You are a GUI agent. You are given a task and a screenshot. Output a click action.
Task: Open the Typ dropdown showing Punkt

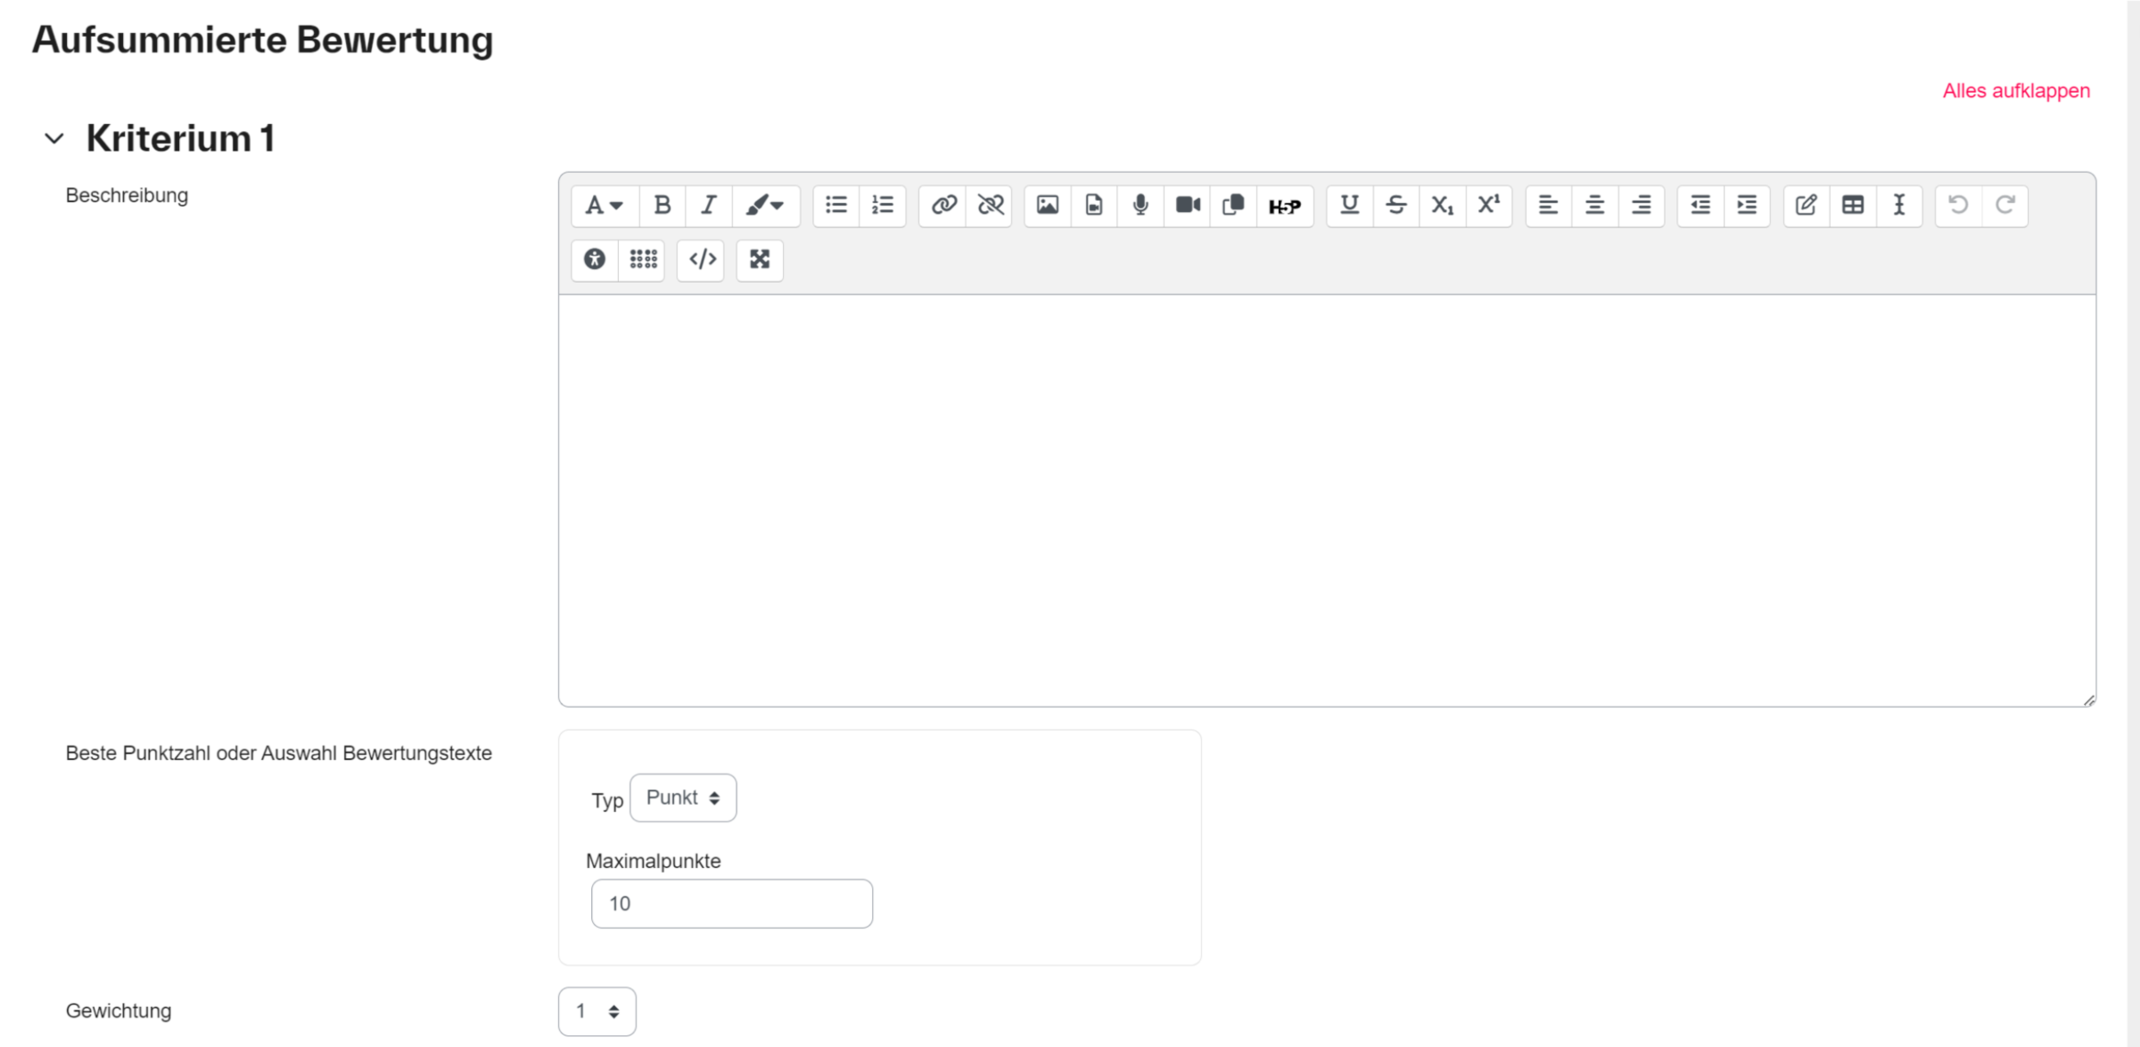click(683, 798)
